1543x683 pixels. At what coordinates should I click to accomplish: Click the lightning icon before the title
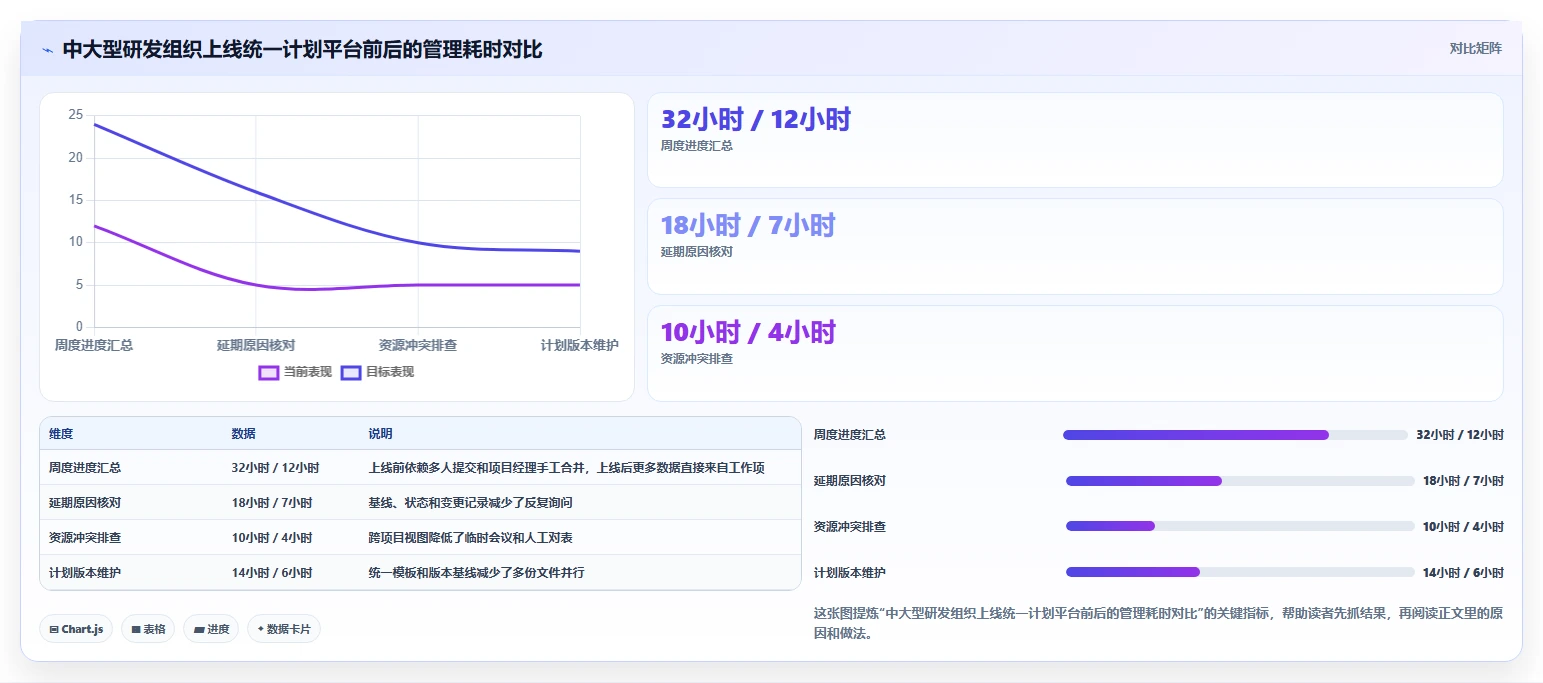point(47,50)
